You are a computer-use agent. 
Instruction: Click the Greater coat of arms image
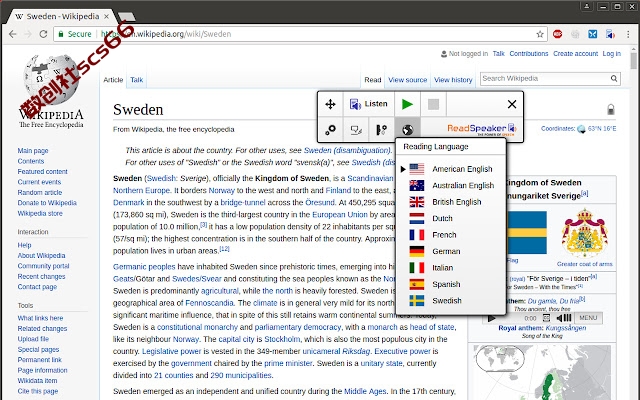[584, 233]
